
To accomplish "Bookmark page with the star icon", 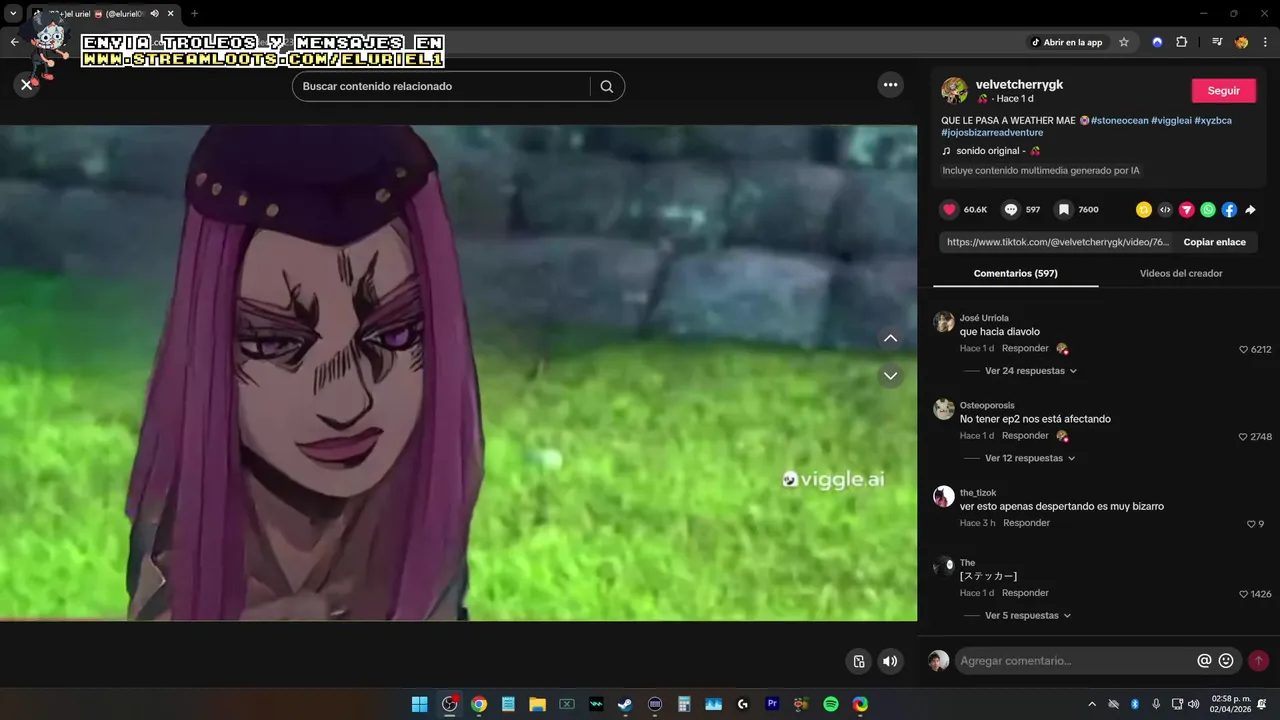I will coord(1123,42).
